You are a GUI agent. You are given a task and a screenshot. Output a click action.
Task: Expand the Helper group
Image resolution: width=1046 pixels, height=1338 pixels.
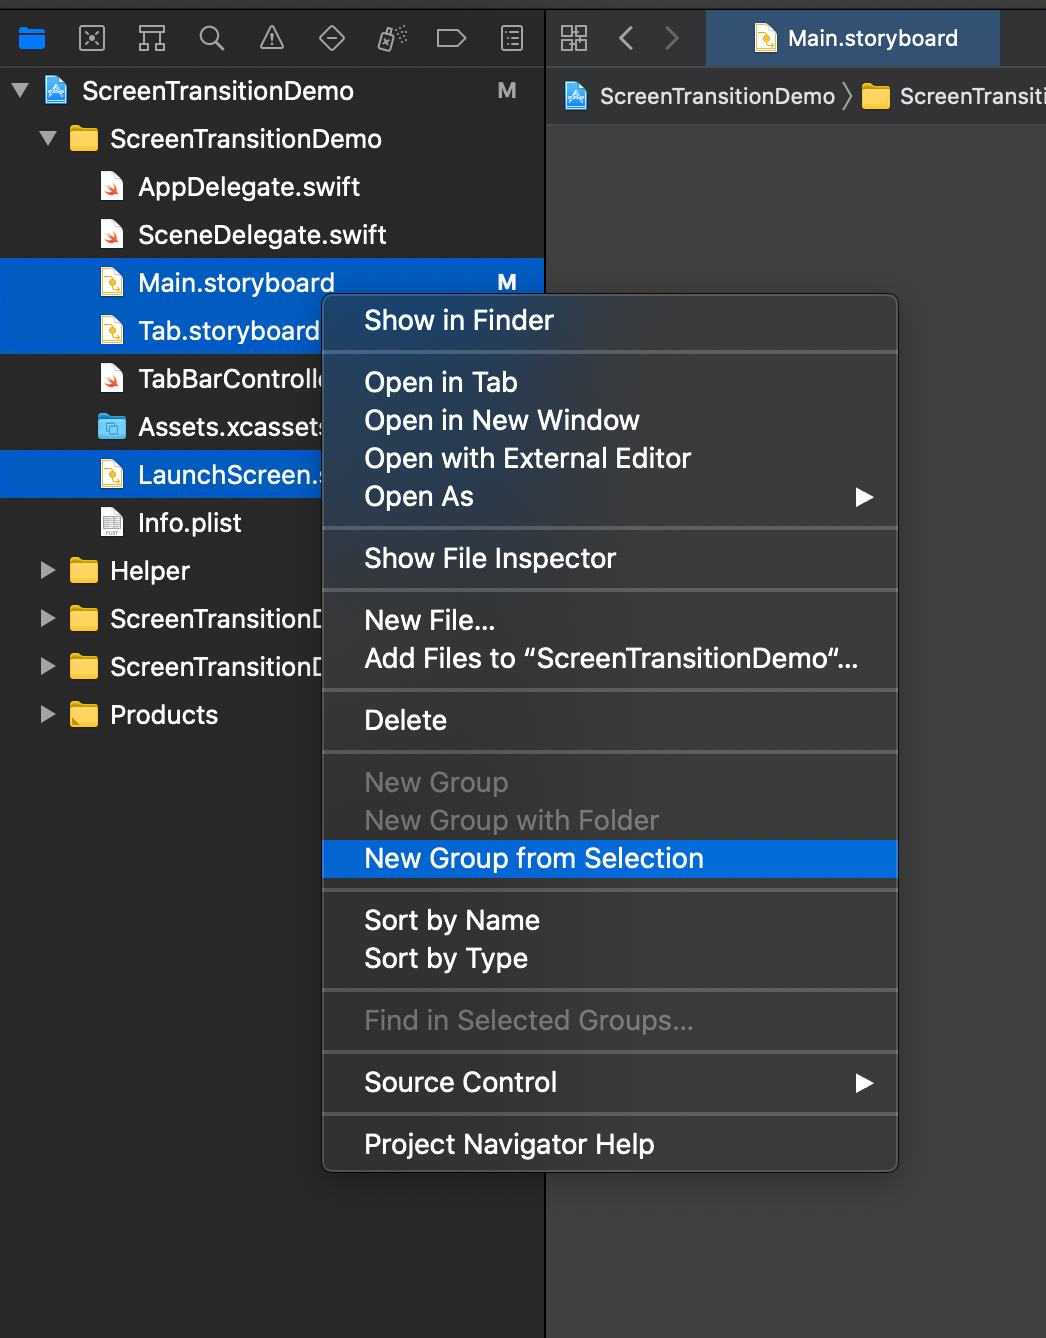pos(47,571)
